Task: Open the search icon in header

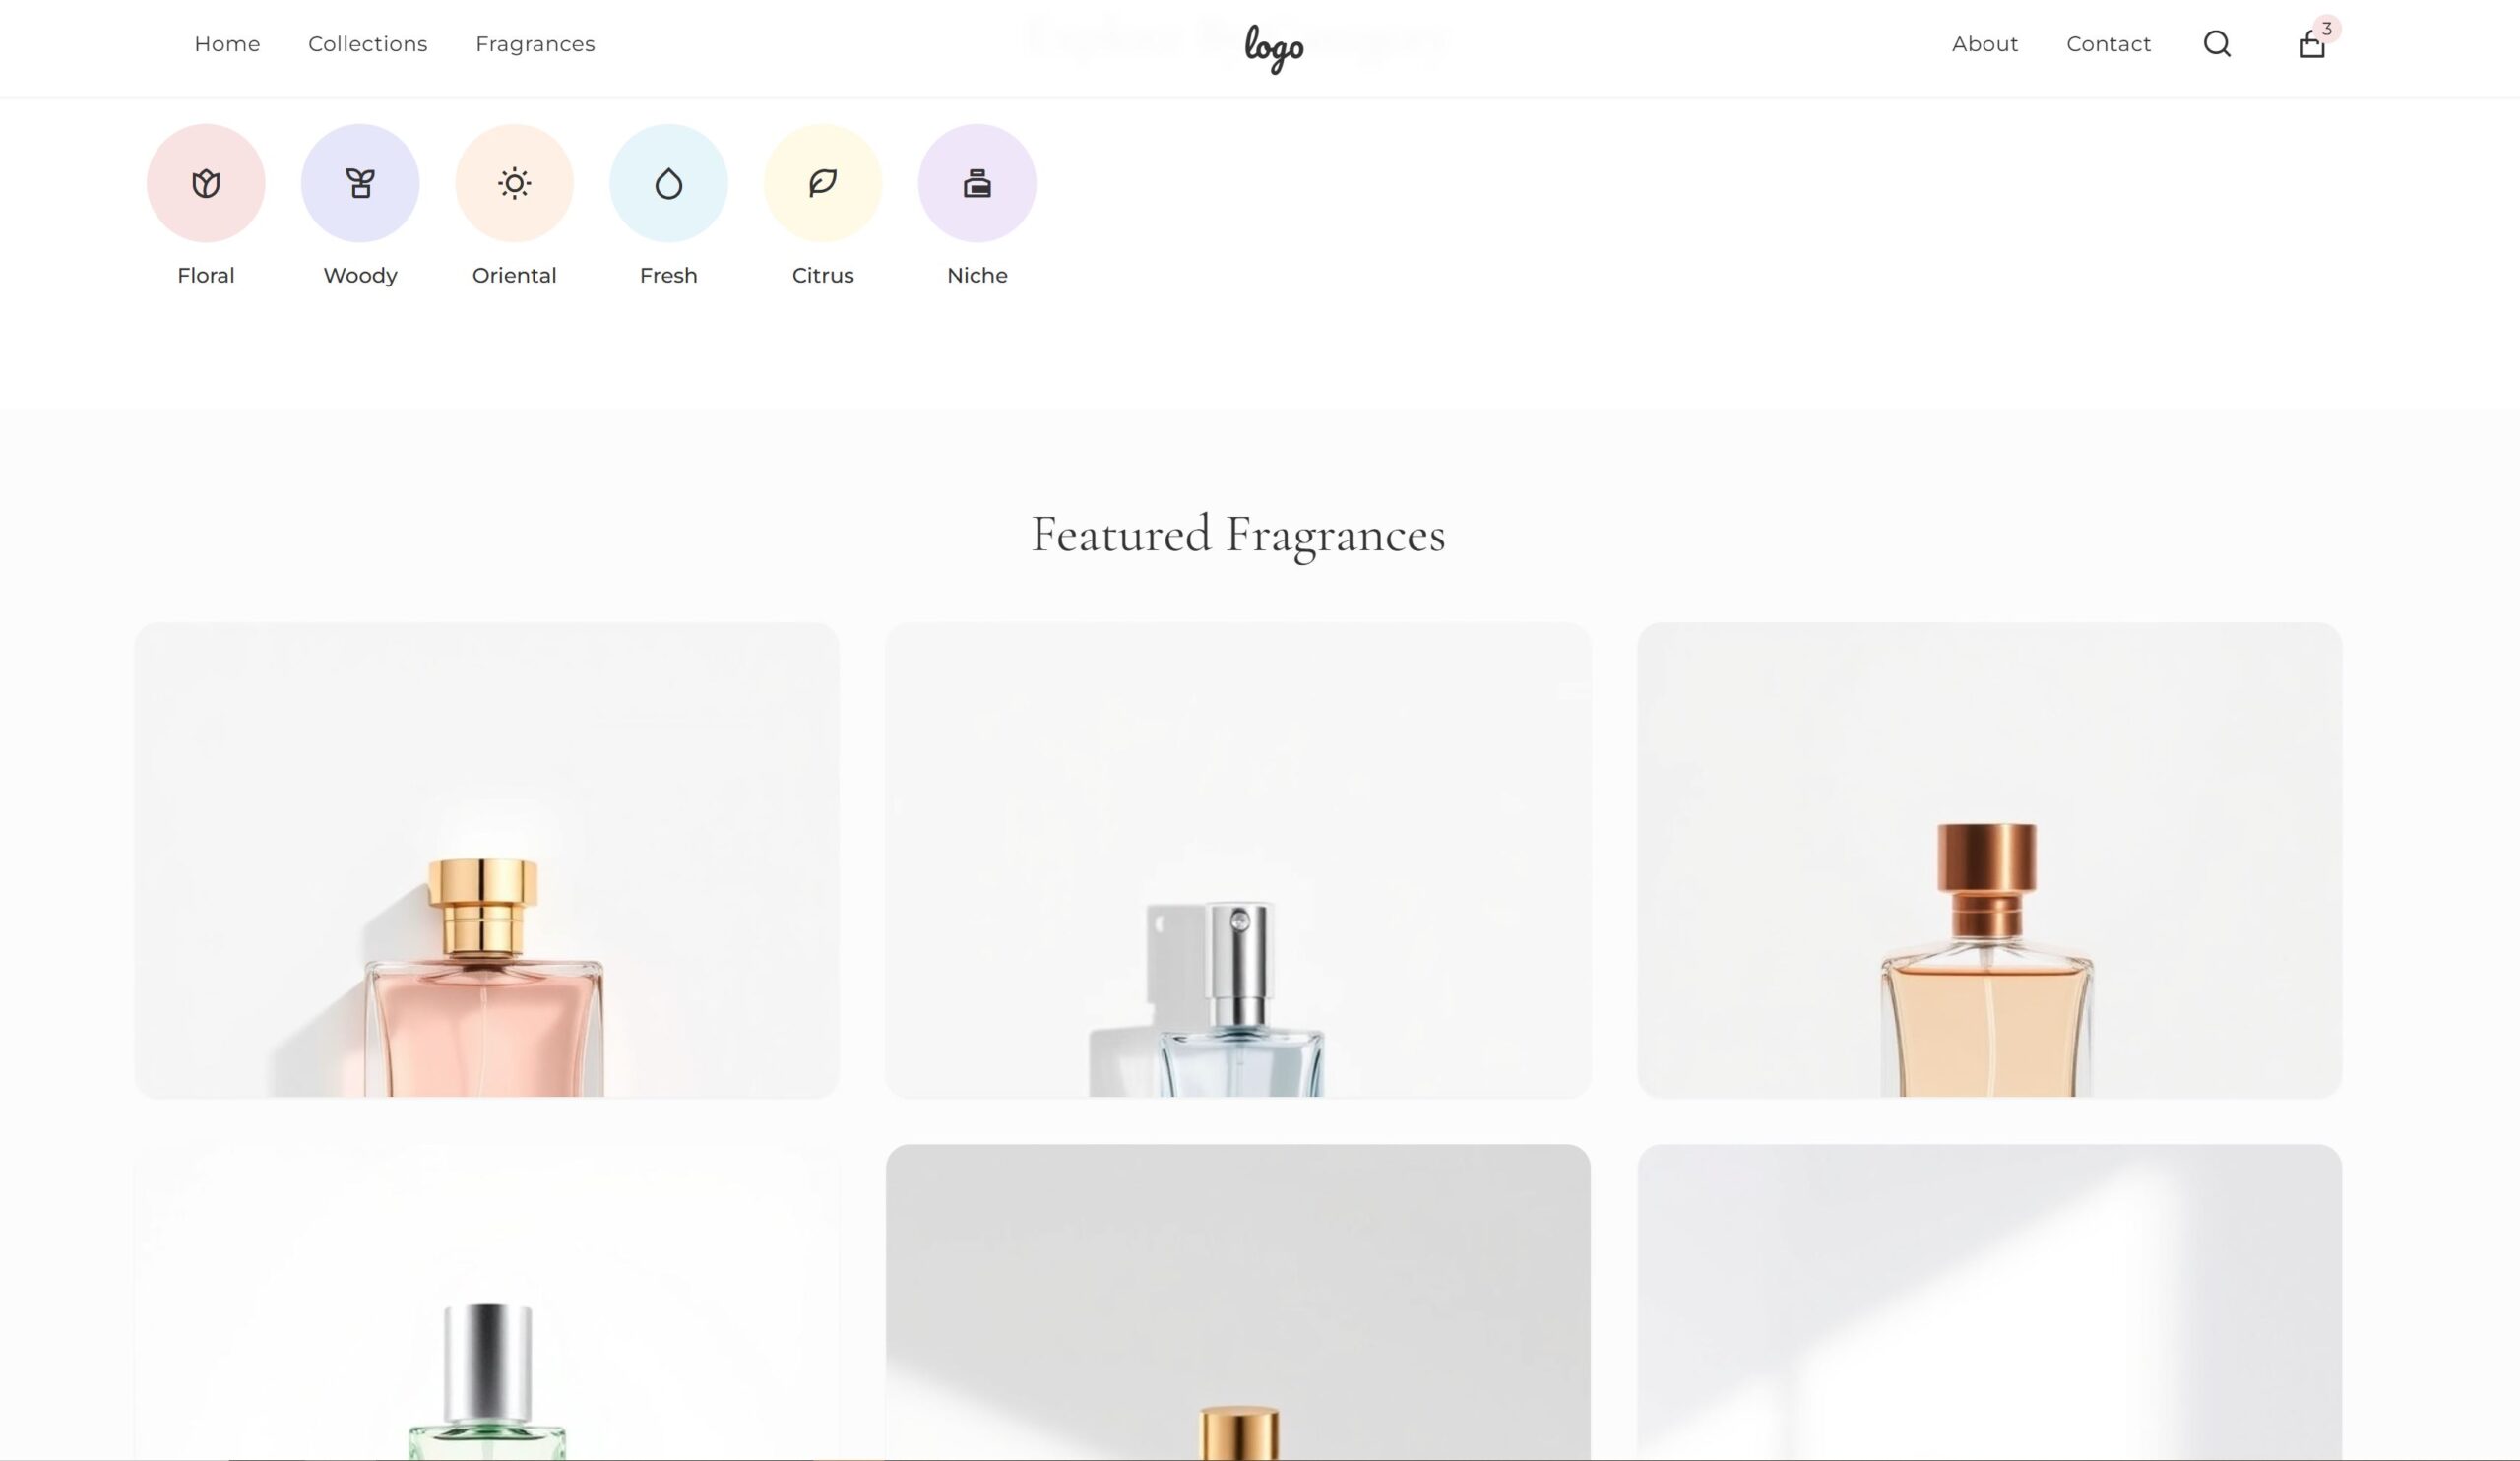Action: pyautogui.click(x=2217, y=44)
